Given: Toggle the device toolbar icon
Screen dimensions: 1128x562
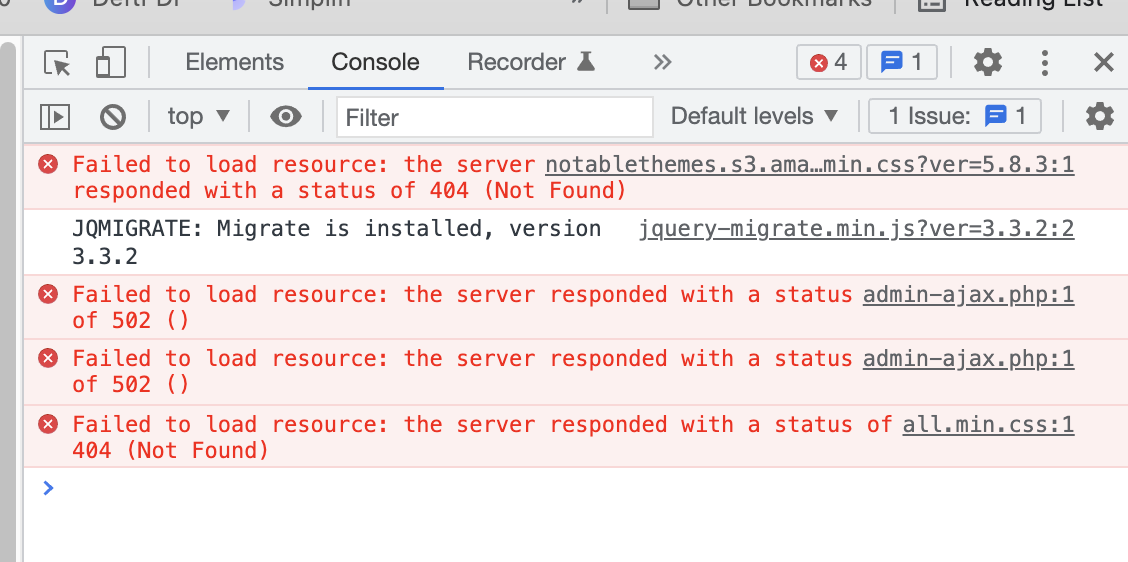Looking at the screenshot, I should tap(111, 62).
